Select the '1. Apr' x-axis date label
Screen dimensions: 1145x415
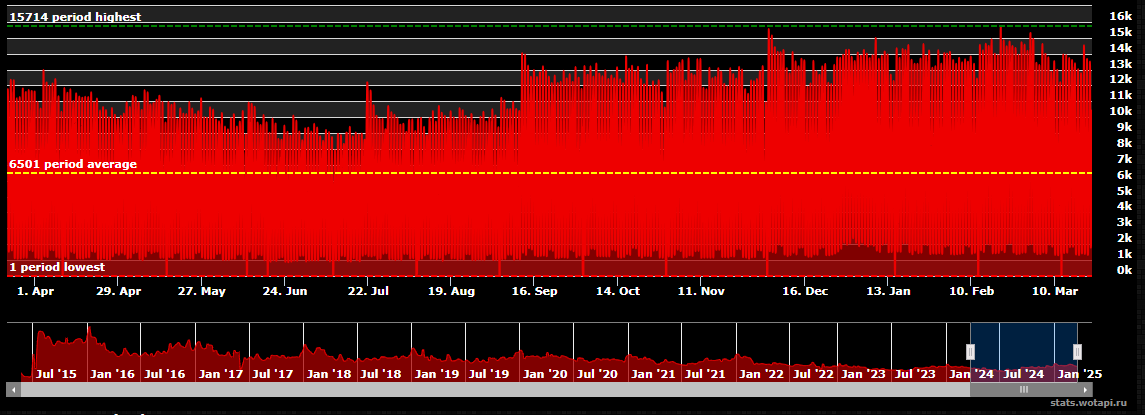click(36, 292)
